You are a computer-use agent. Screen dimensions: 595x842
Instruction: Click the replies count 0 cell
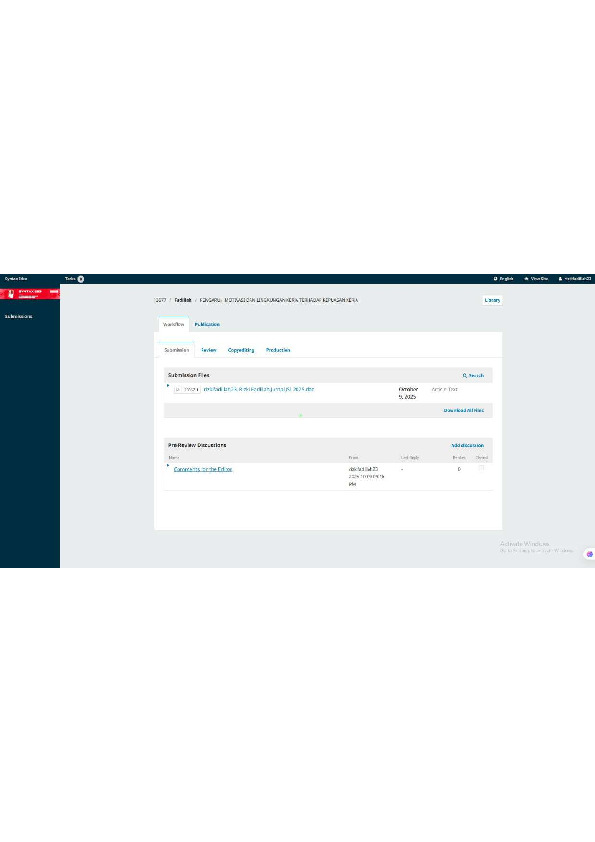coord(459,469)
